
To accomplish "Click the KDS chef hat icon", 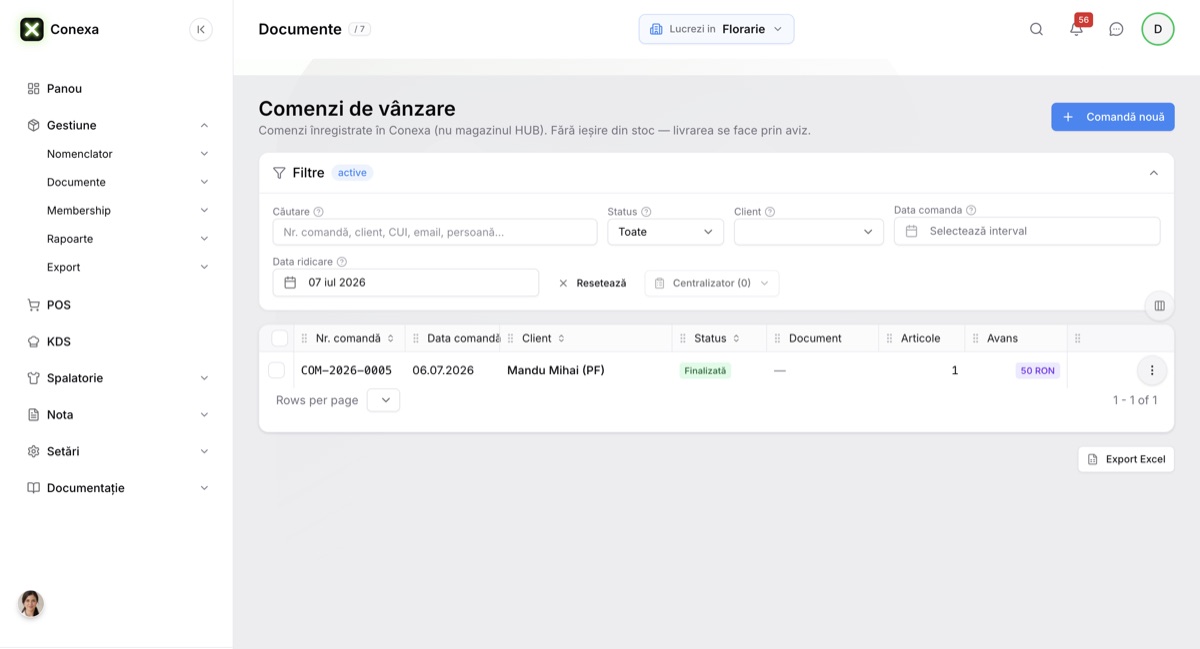I will click(x=33, y=342).
